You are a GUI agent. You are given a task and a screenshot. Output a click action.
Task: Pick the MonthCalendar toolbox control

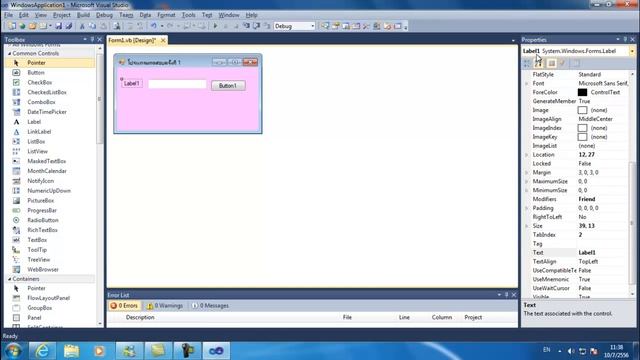pos(47,171)
